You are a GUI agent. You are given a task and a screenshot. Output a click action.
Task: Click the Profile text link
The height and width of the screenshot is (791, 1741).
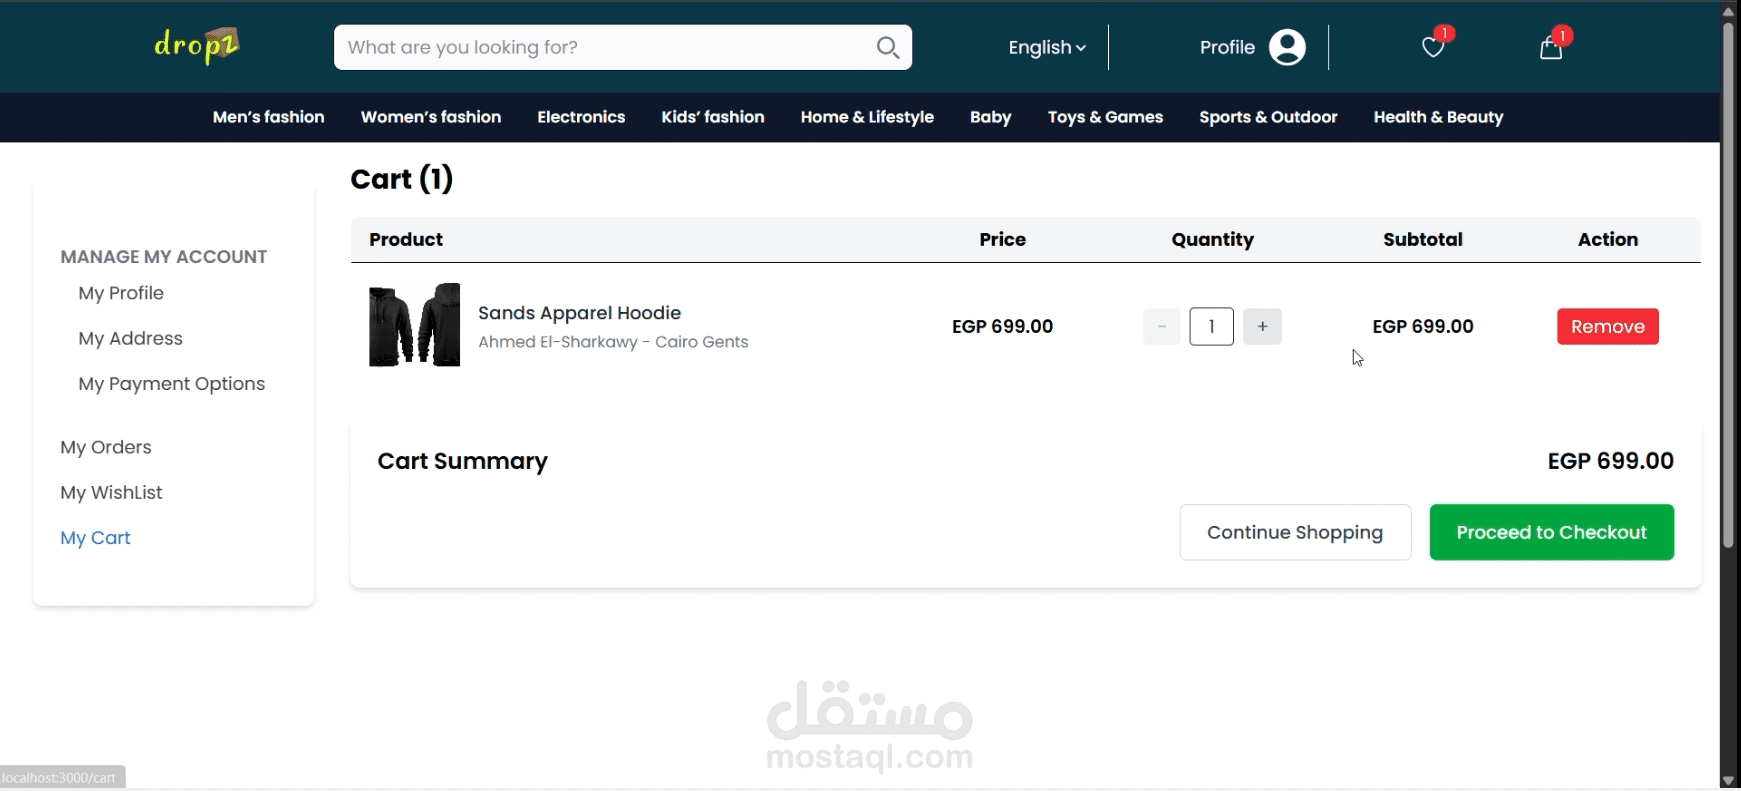click(x=1227, y=47)
